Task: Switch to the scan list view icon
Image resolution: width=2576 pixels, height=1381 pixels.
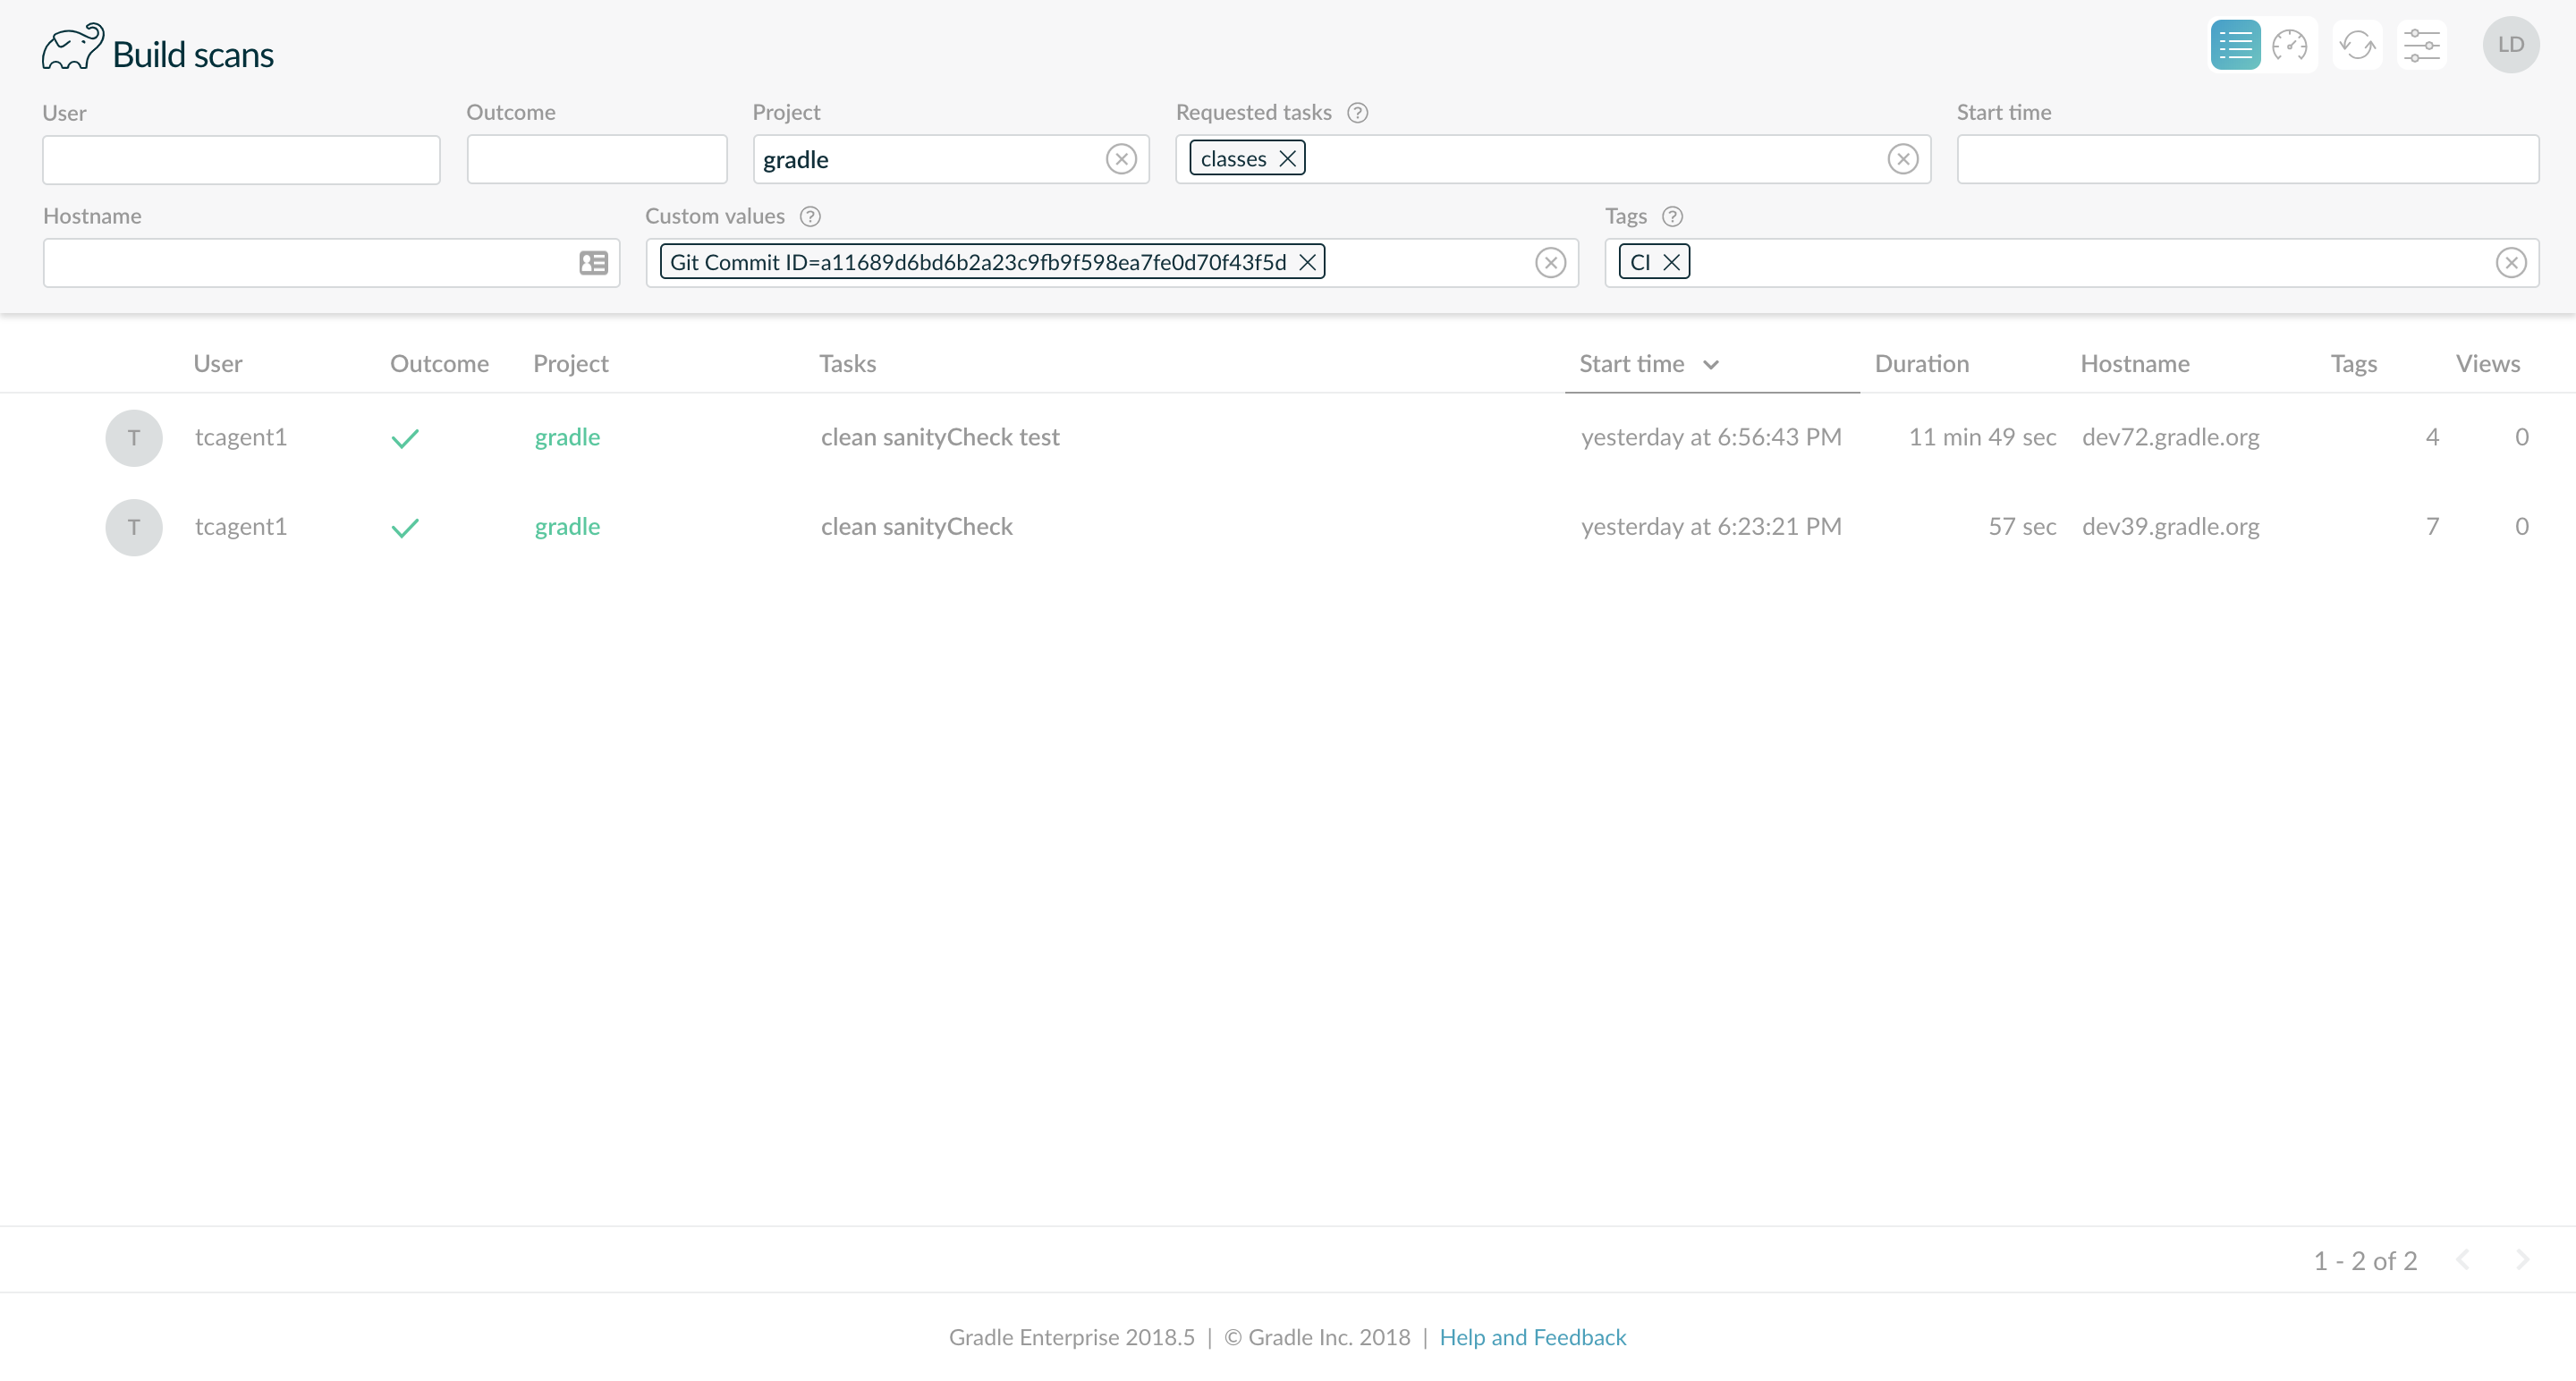Action: tap(2235, 45)
